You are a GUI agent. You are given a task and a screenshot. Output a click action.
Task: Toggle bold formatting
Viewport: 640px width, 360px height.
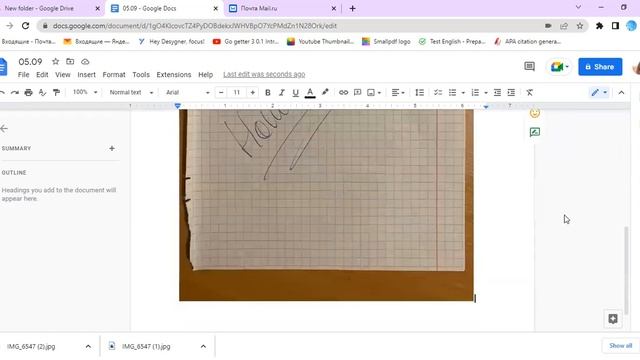(x=268, y=93)
